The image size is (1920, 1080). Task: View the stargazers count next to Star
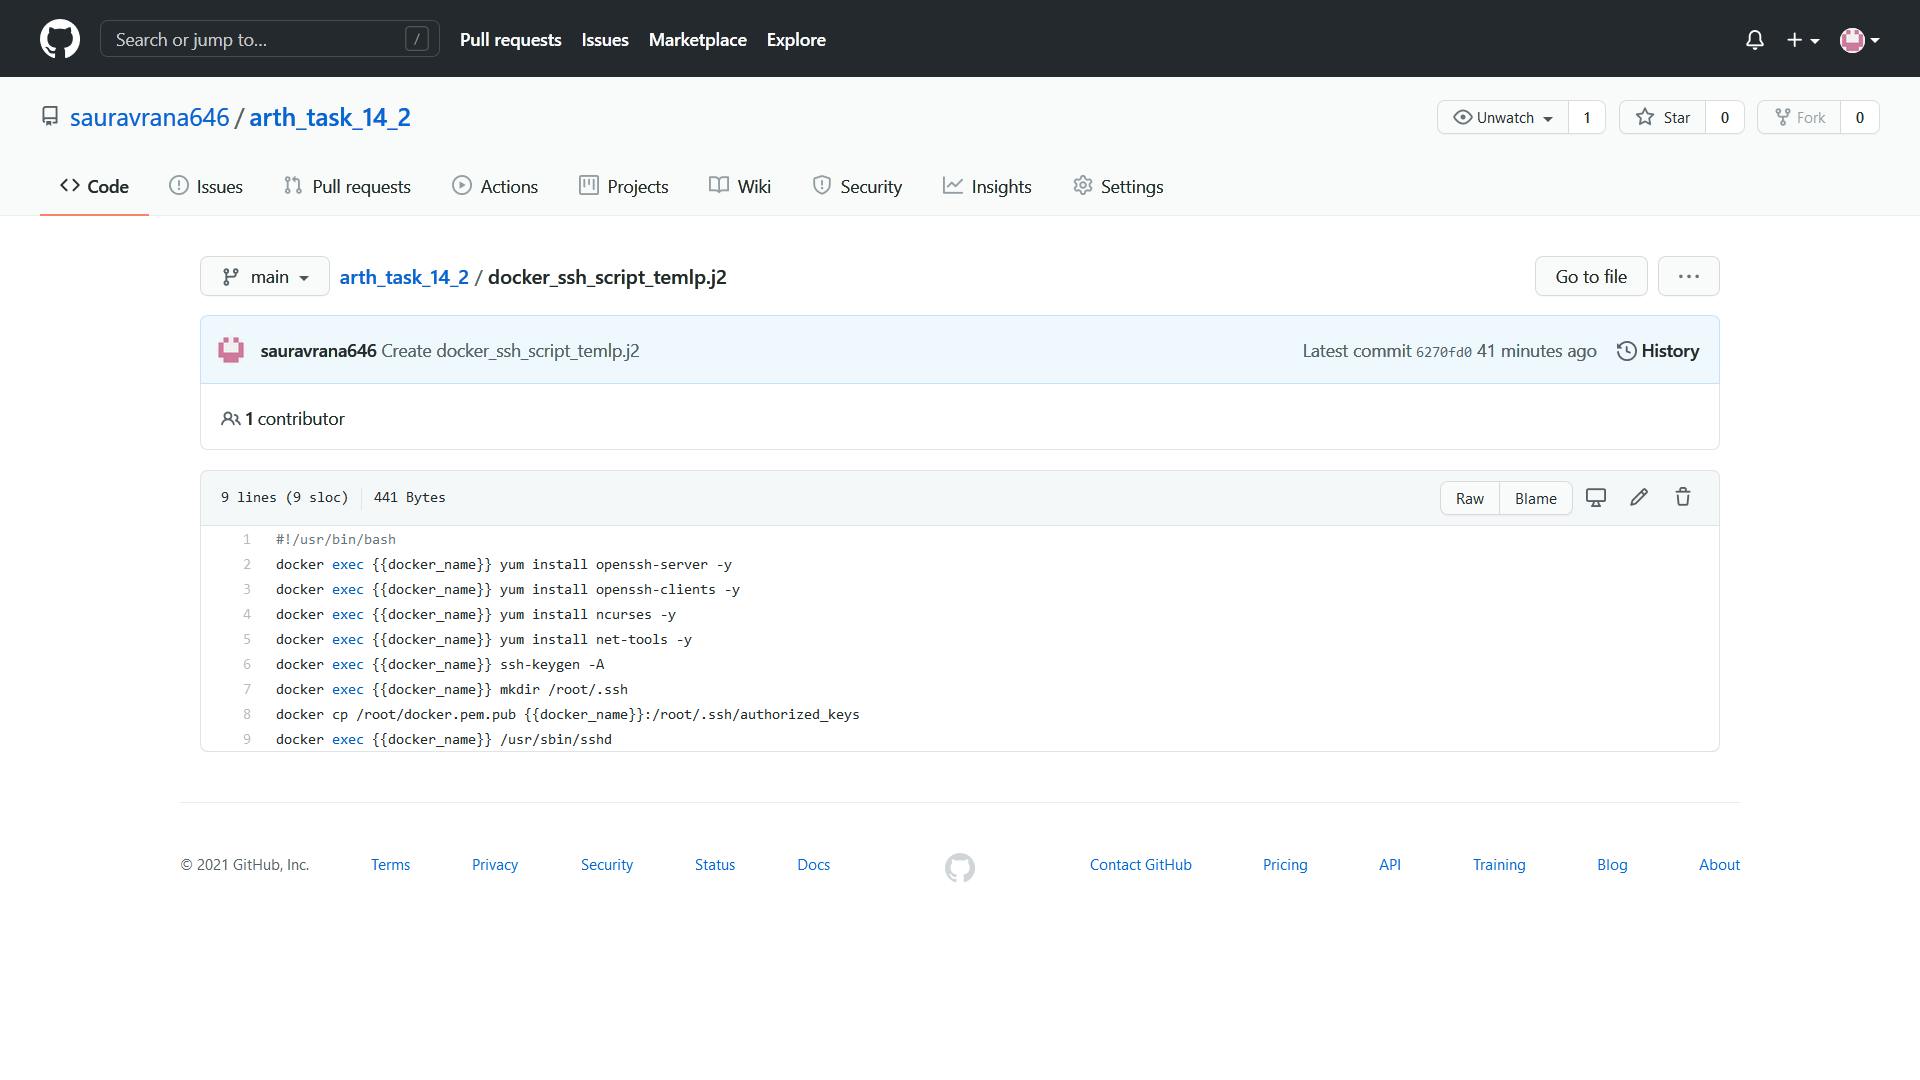[x=1724, y=117]
